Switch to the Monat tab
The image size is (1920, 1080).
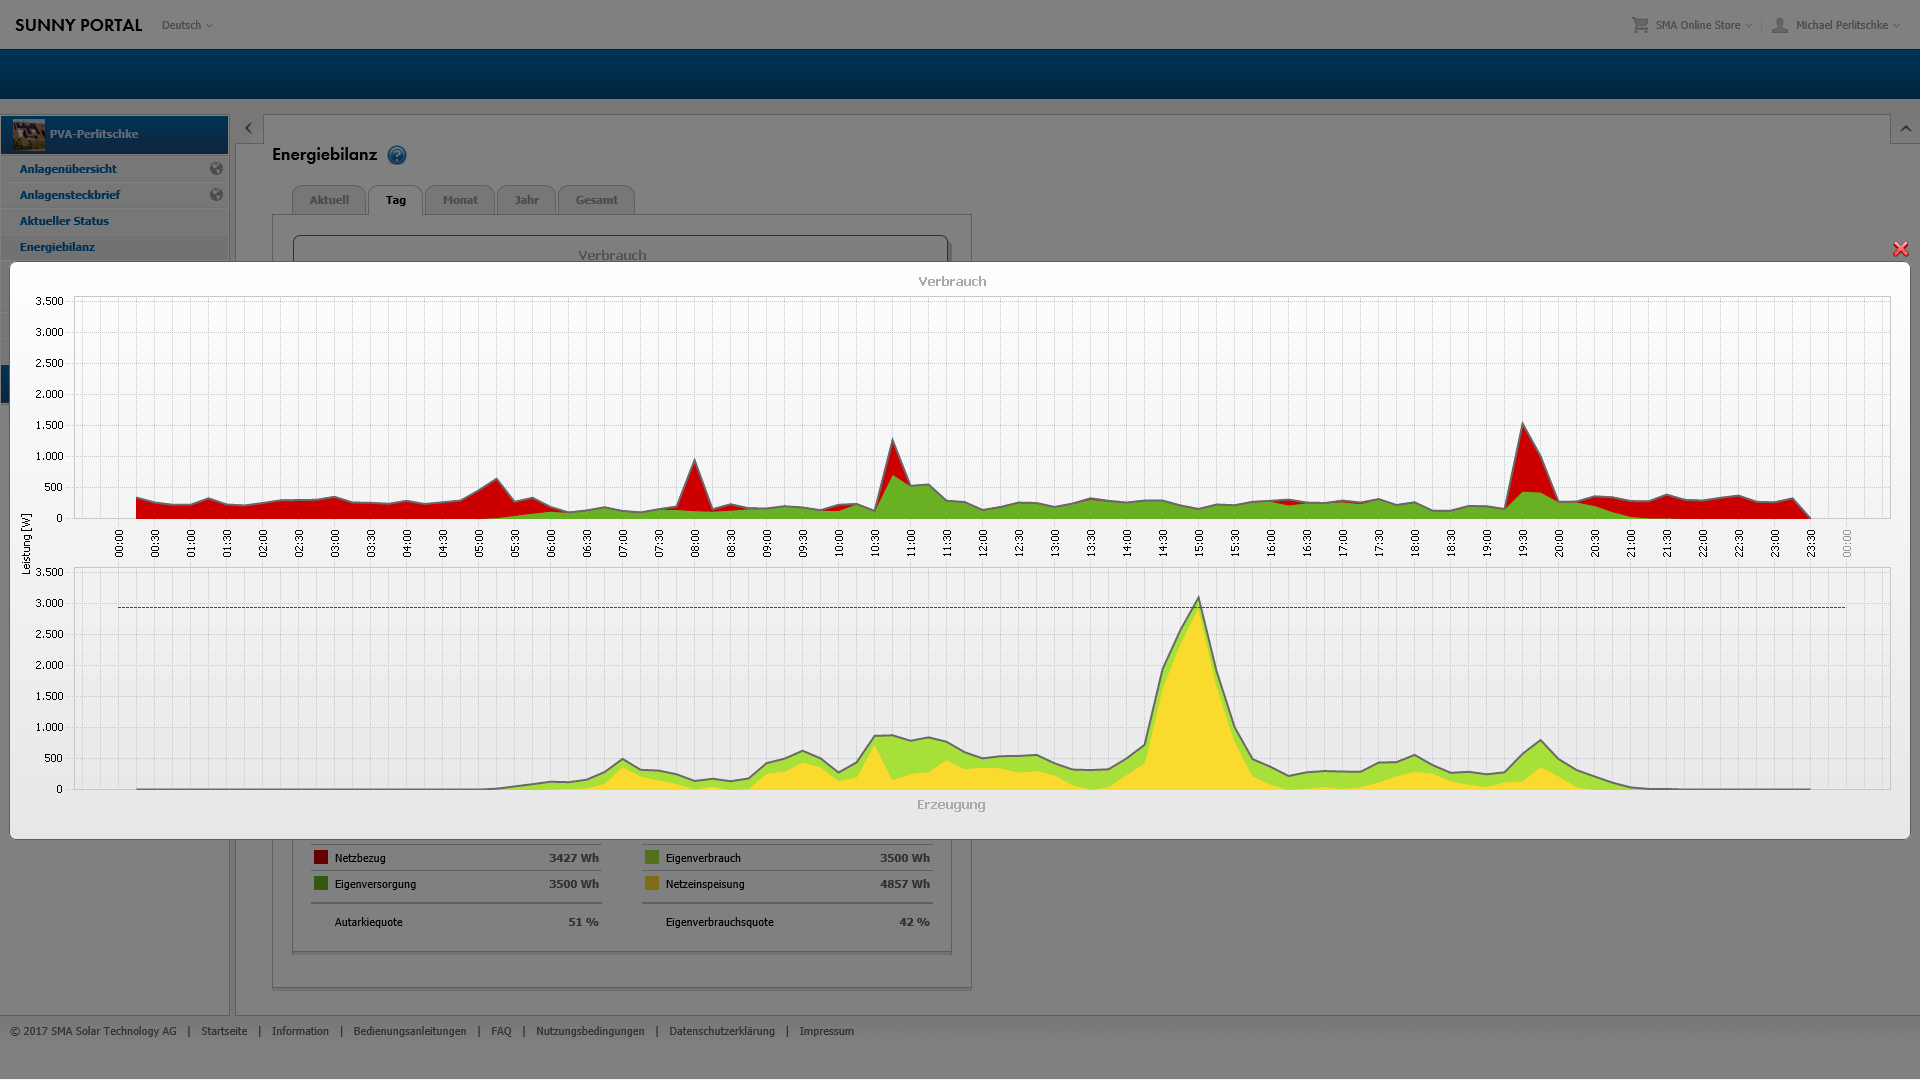click(460, 200)
